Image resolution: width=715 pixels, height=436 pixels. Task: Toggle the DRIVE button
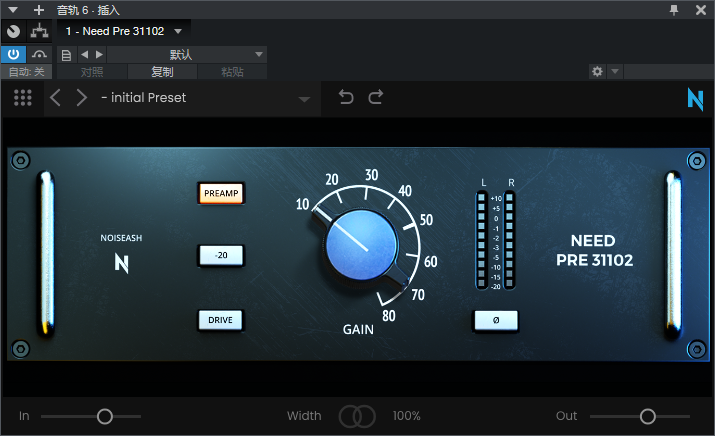[x=221, y=320]
